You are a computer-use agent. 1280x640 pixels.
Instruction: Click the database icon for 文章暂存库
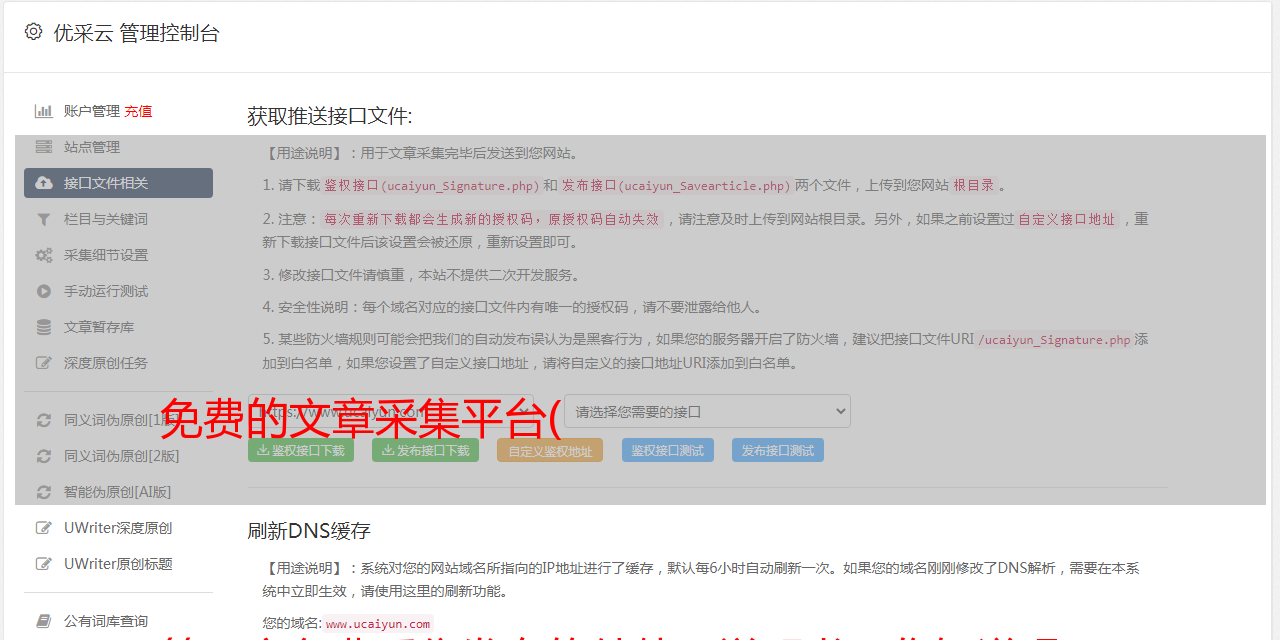point(44,327)
